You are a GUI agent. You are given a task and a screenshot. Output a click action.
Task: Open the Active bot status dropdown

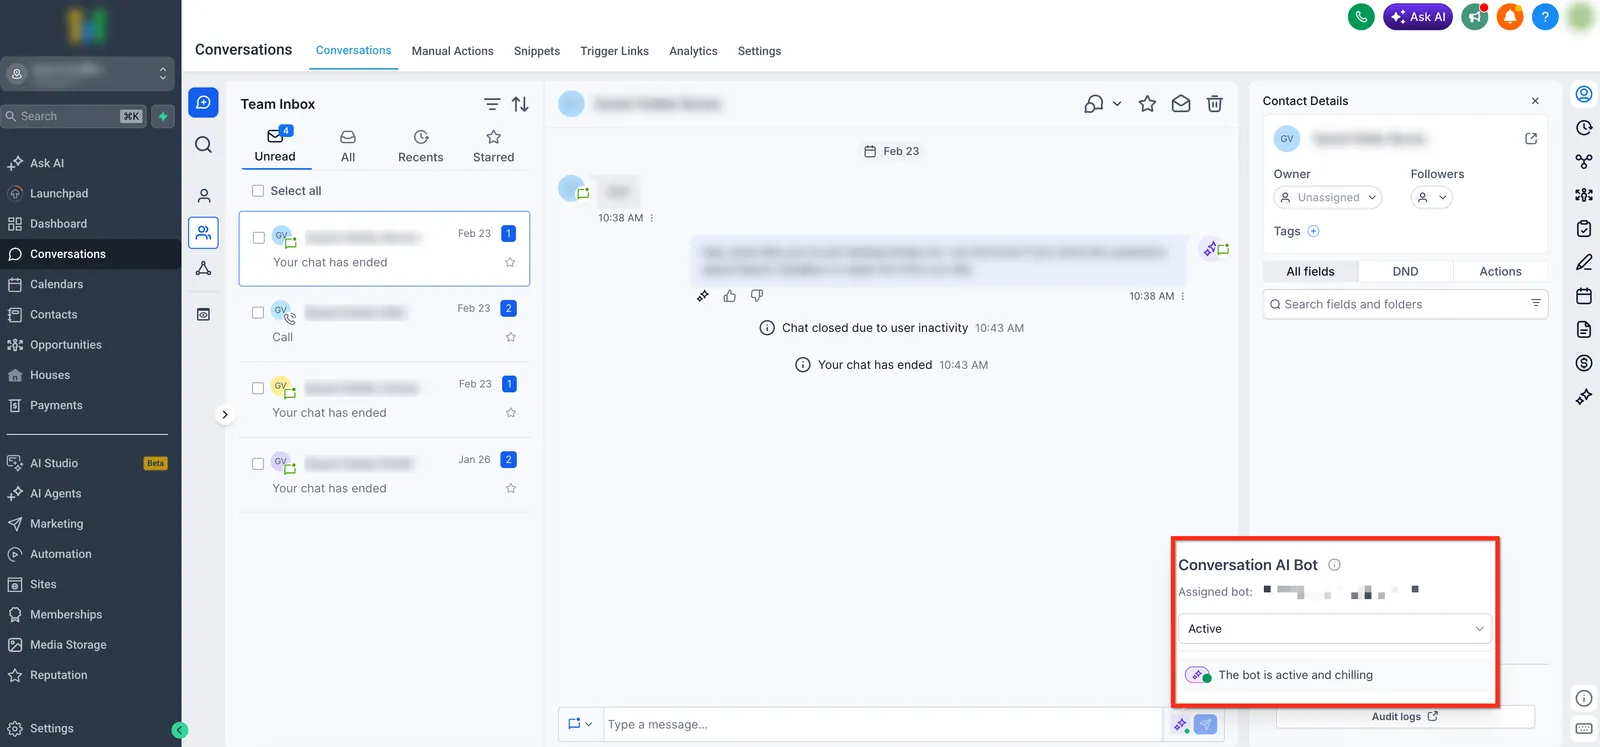1335,629
